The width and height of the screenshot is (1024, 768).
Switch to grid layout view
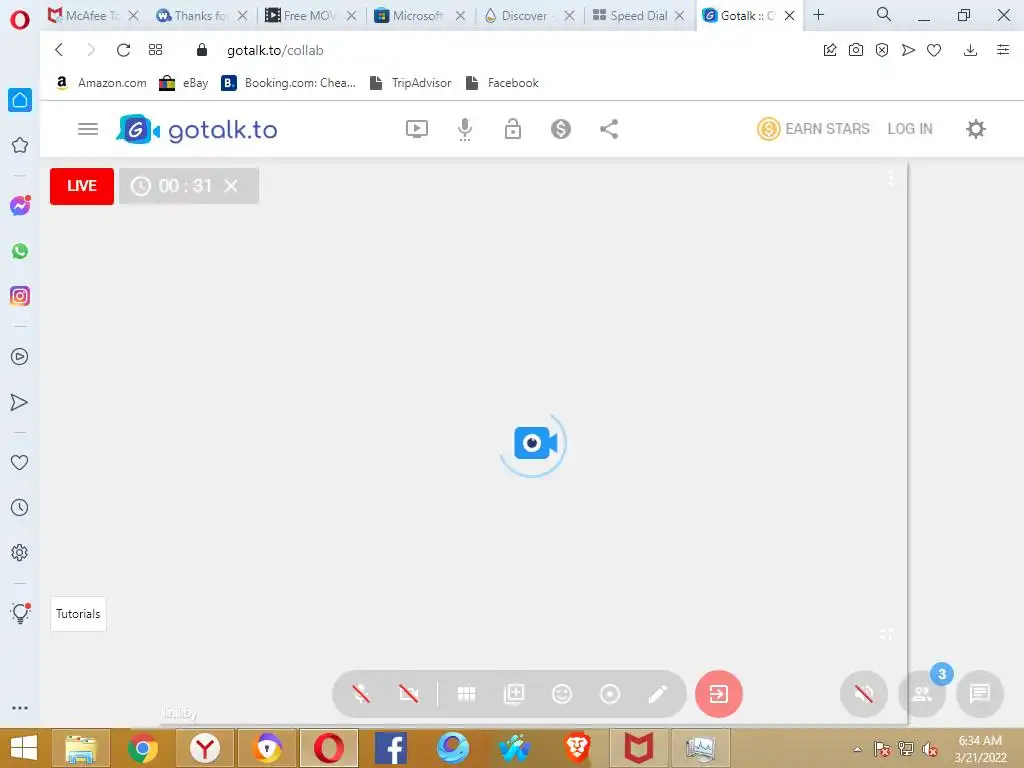(x=466, y=694)
